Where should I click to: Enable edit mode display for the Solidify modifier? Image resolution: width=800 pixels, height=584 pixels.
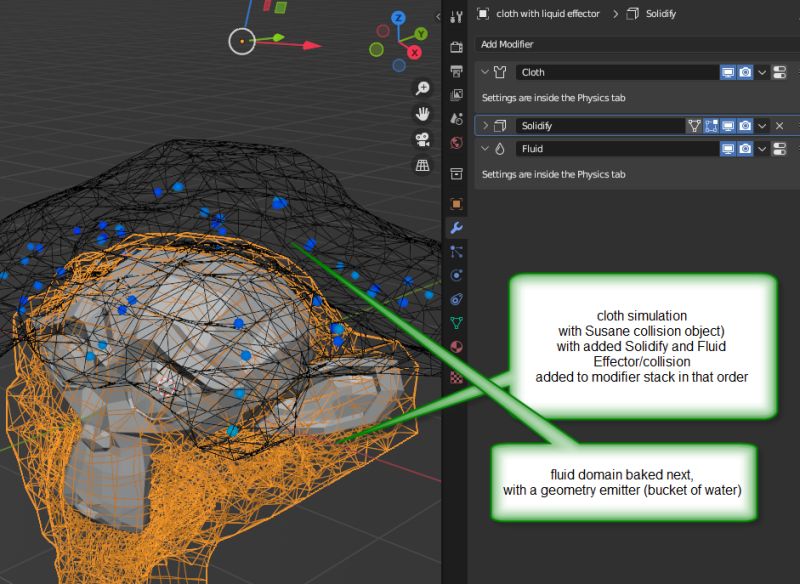pos(711,125)
